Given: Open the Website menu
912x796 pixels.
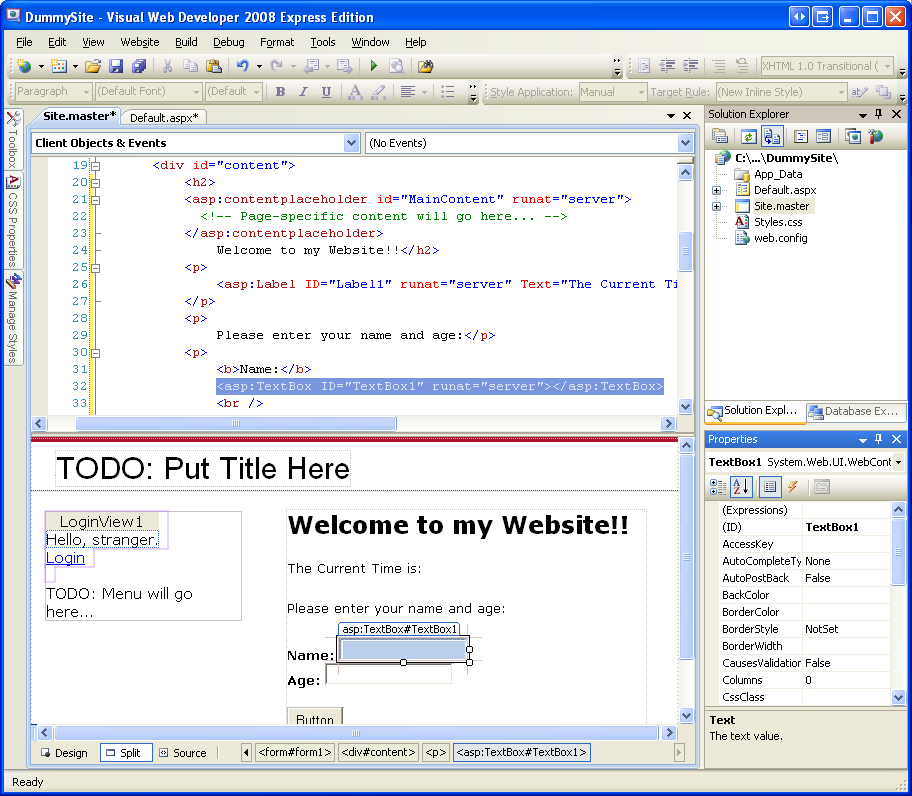Looking at the screenshot, I should (140, 42).
